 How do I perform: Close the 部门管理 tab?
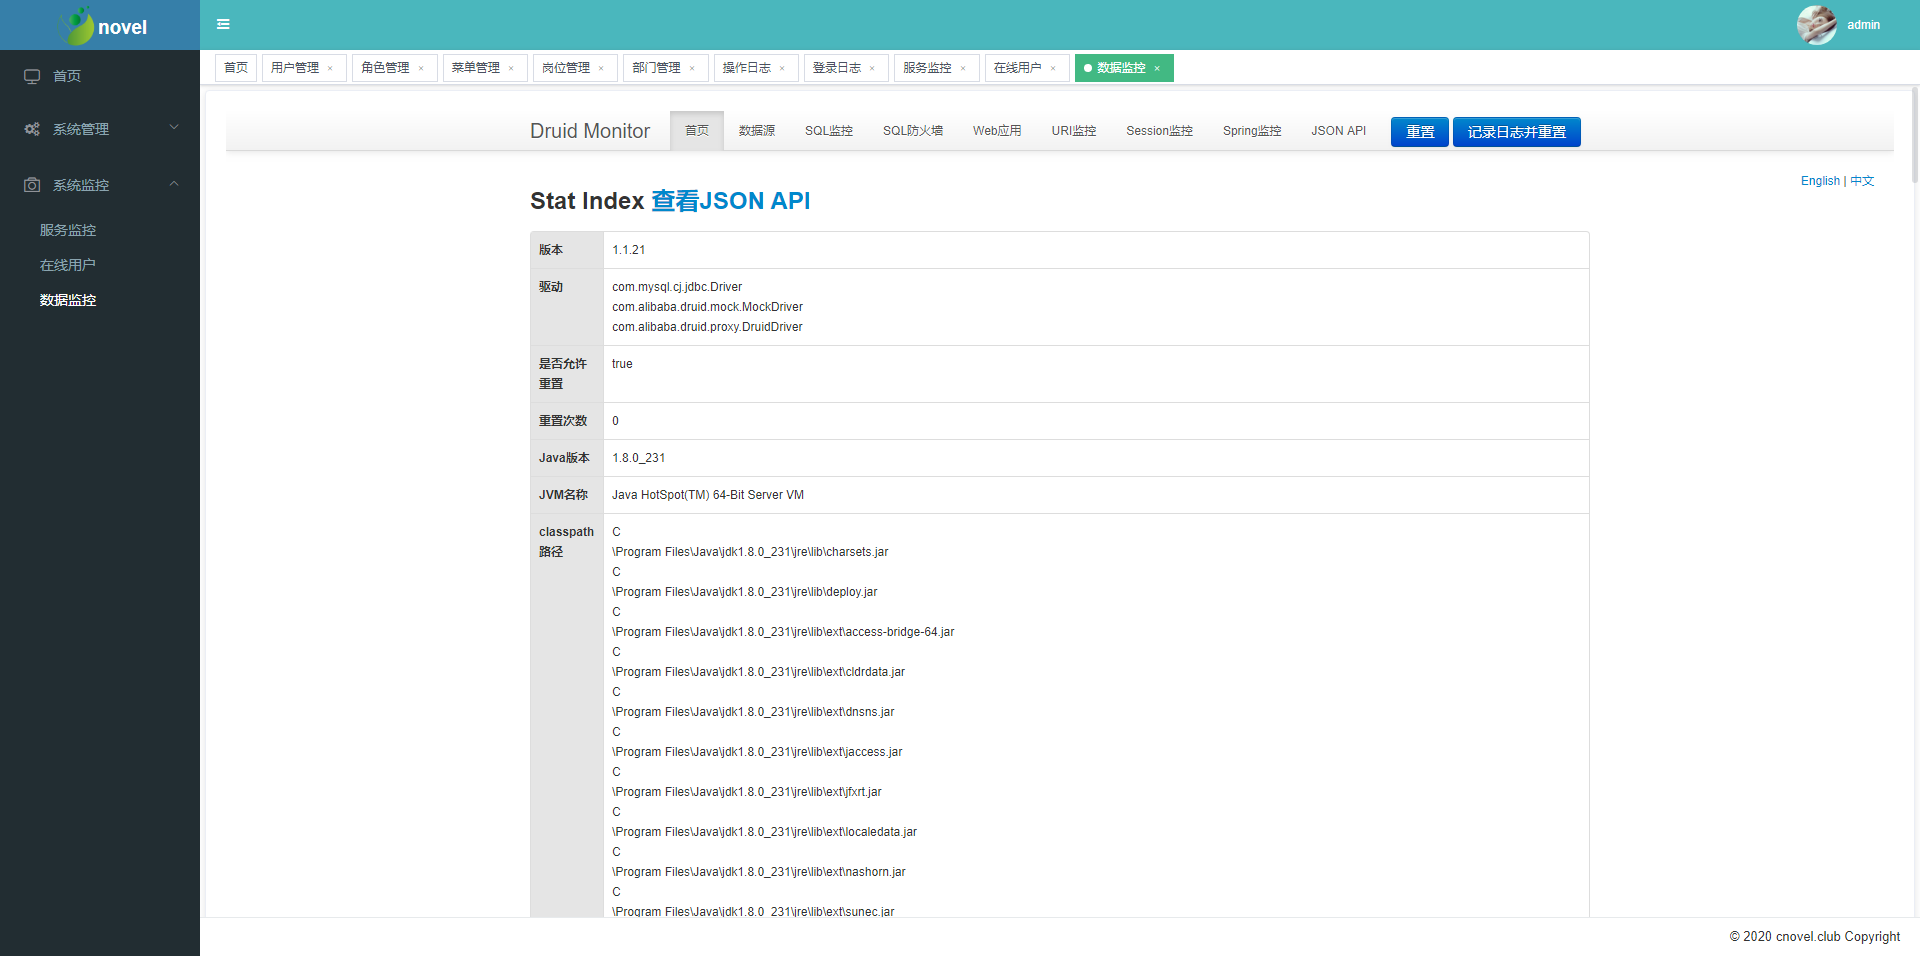tap(692, 68)
